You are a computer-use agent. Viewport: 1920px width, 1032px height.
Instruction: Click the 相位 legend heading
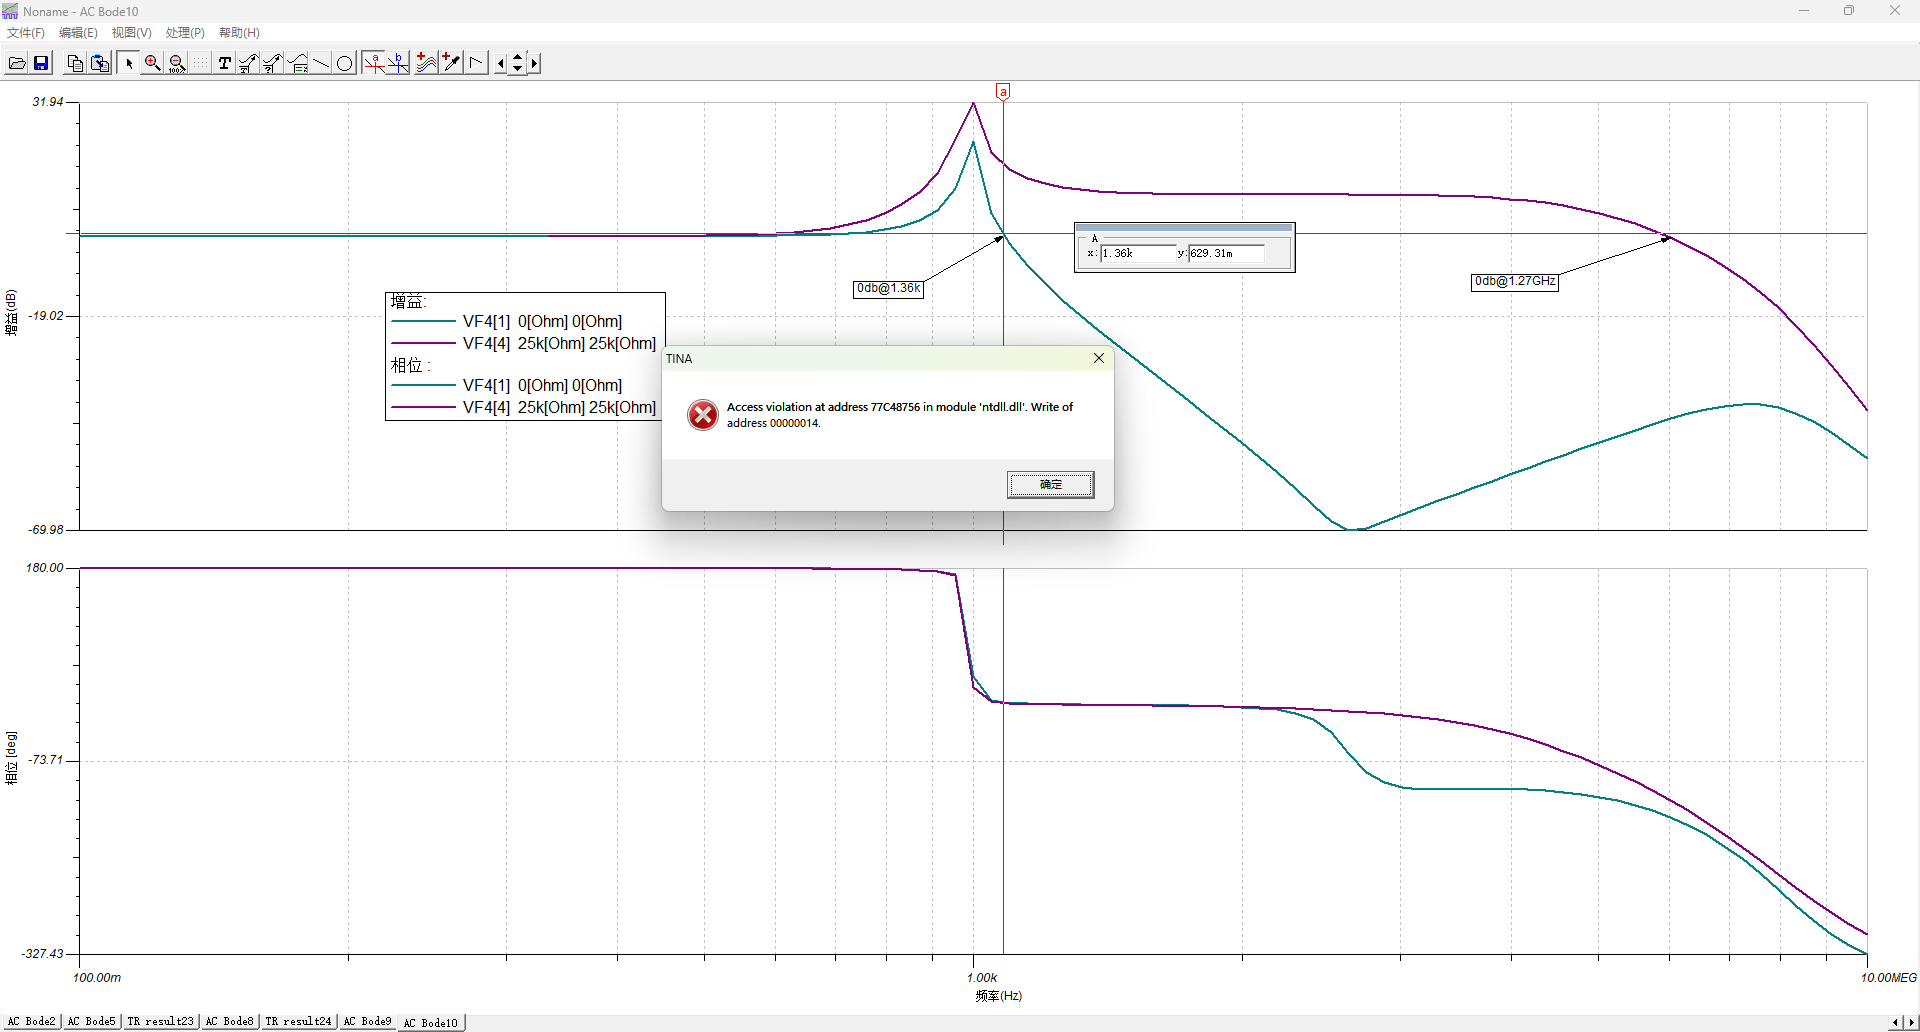point(410,366)
